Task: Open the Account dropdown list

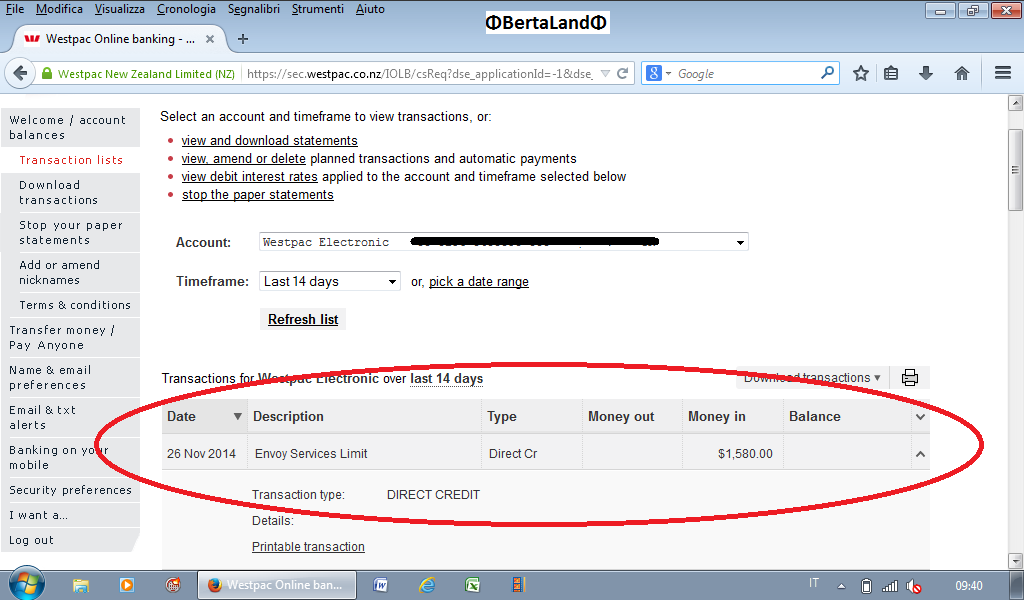Action: point(504,243)
